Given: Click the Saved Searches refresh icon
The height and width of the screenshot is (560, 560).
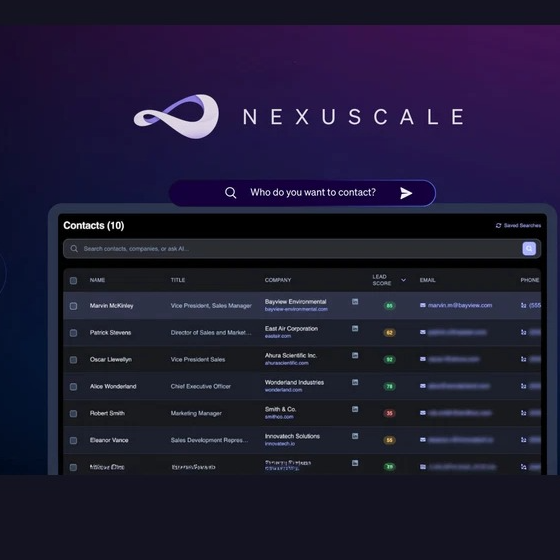Looking at the screenshot, I should pyautogui.click(x=498, y=225).
